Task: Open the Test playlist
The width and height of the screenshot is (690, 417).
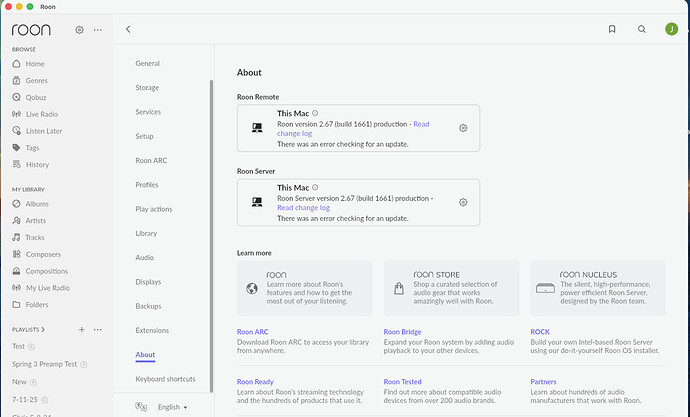Action: 18,346
